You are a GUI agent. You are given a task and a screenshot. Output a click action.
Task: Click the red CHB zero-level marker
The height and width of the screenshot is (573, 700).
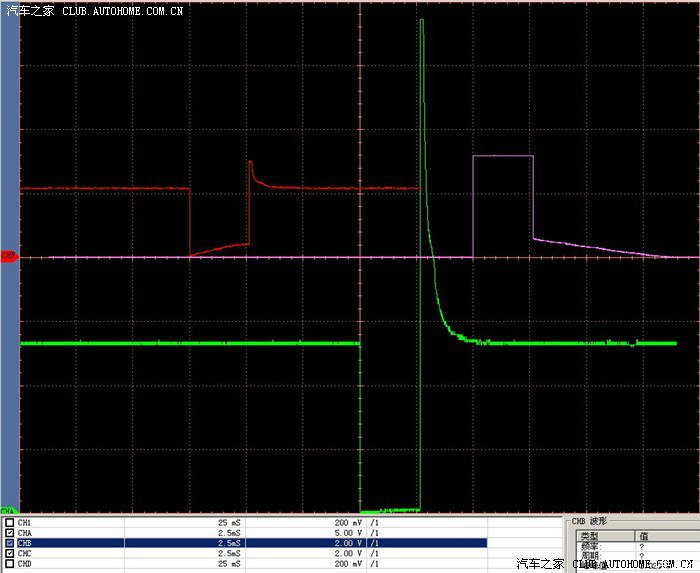tap(9, 256)
